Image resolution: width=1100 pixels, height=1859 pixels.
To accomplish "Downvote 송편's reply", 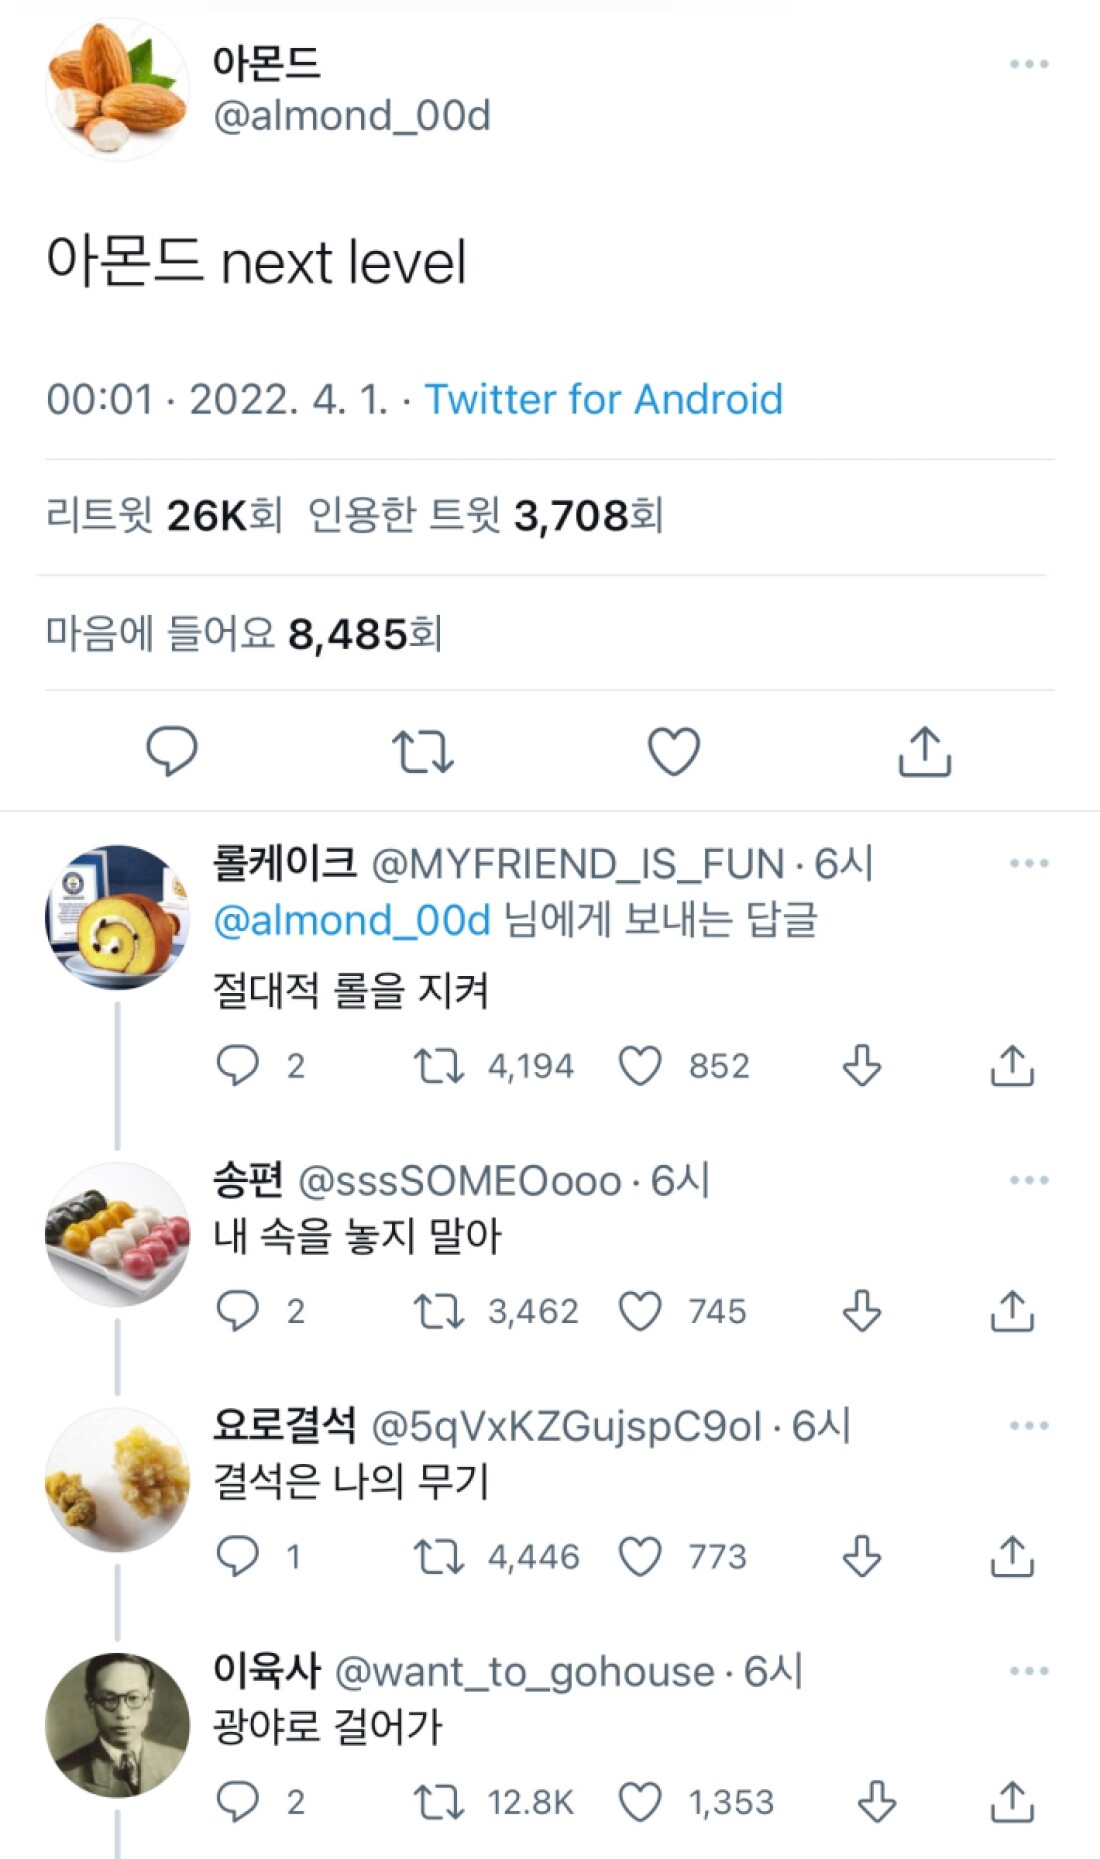I will (861, 1311).
